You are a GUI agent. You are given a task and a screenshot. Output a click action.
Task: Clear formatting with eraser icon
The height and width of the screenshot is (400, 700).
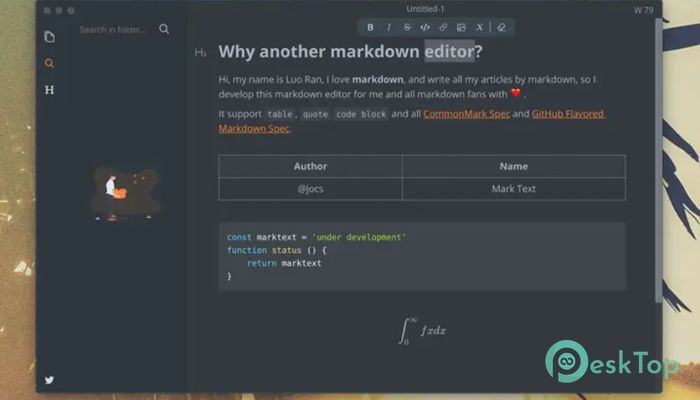501,27
